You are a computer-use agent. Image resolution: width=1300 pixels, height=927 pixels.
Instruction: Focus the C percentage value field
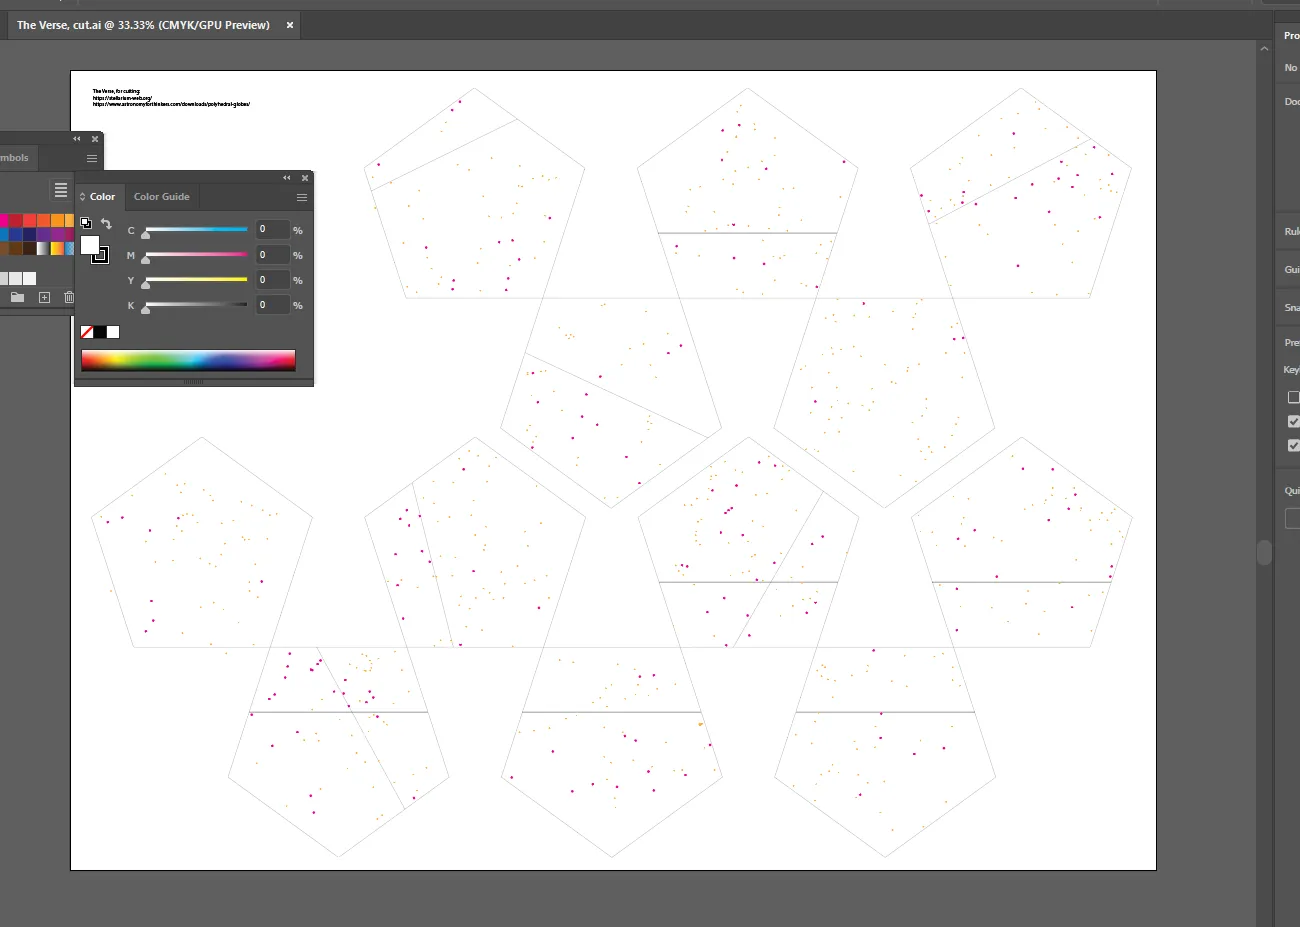(x=272, y=230)
